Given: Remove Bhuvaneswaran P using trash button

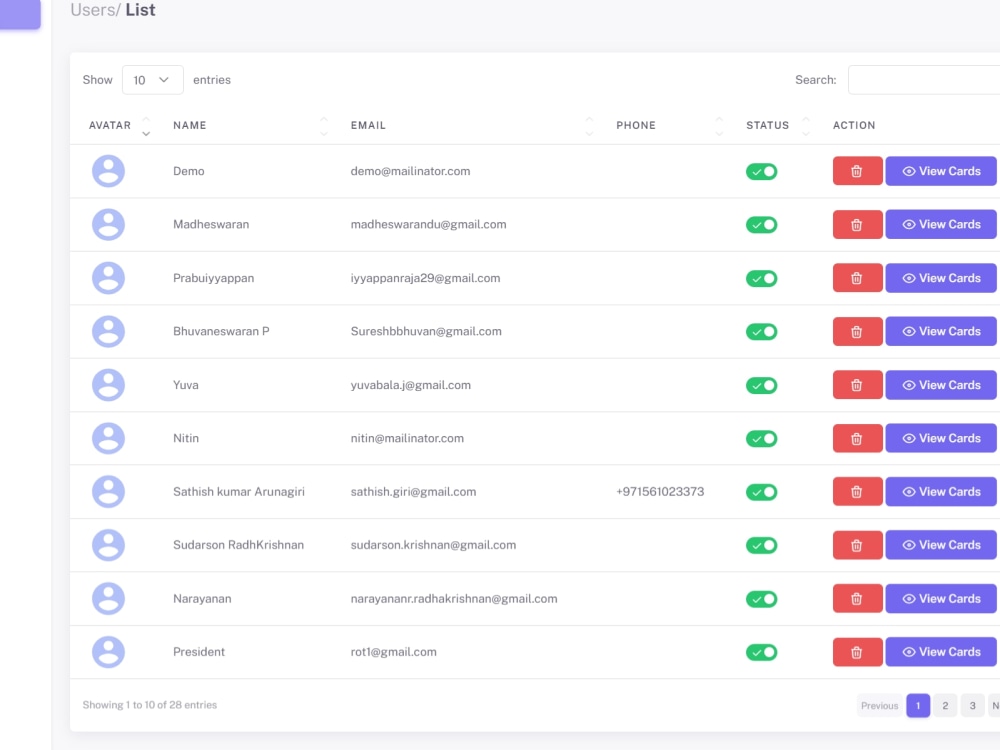Looking at the screenshot, I should pos(857,332).
